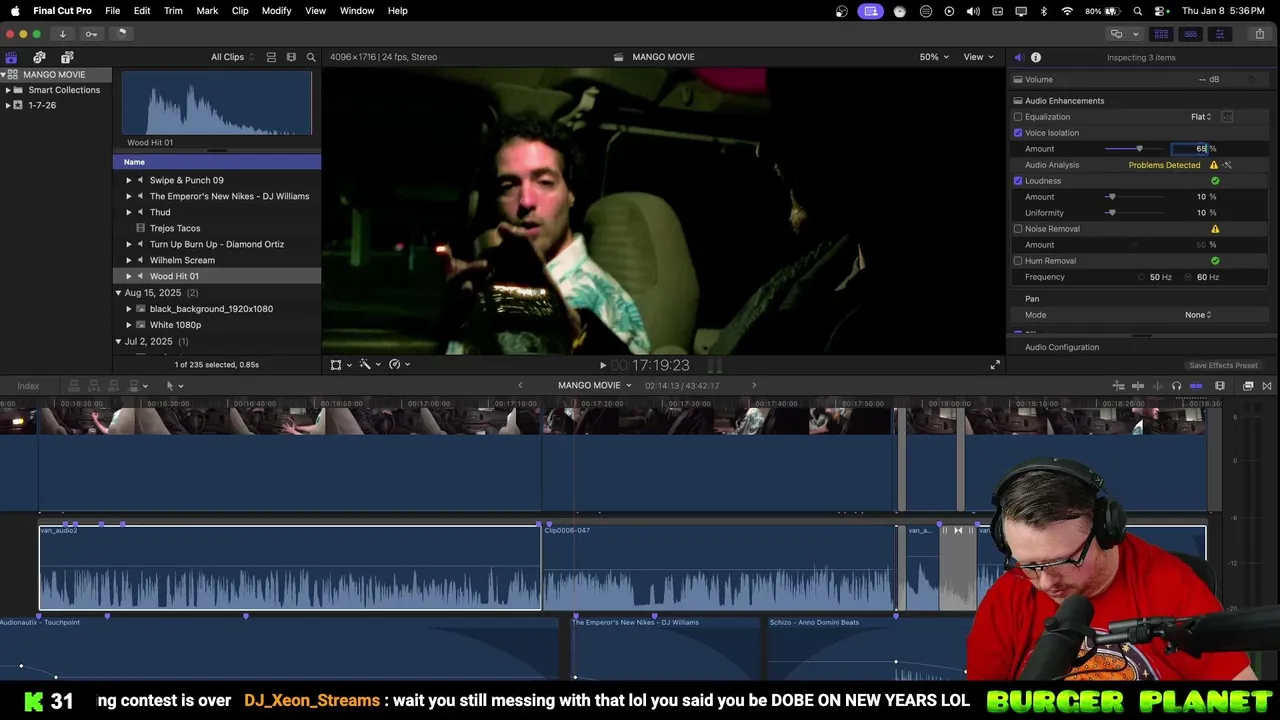The image size is (1280, 720).
Task: Open the Photos and Audio sidebar
Action: (39, 57)
